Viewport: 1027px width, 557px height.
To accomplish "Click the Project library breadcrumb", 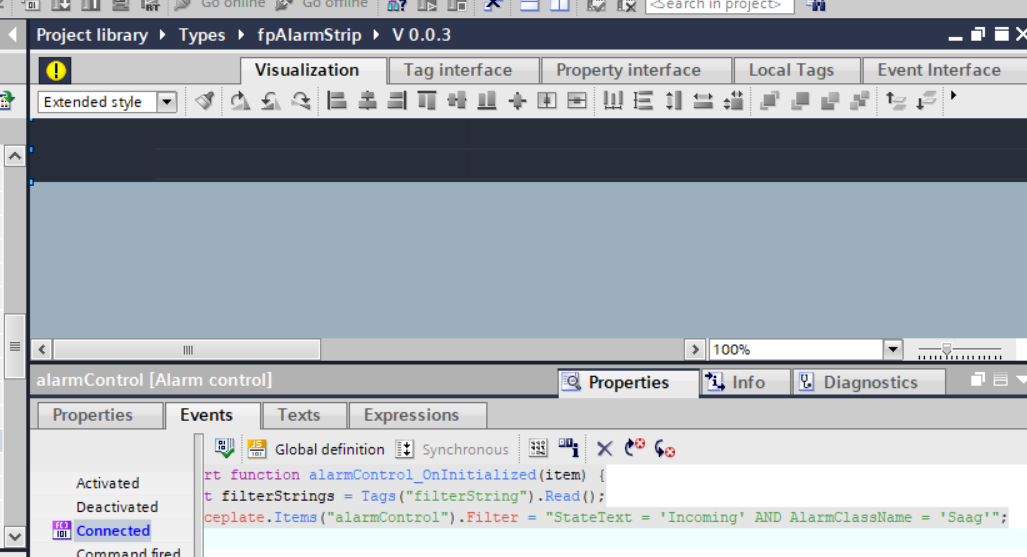I will (92, 35).
